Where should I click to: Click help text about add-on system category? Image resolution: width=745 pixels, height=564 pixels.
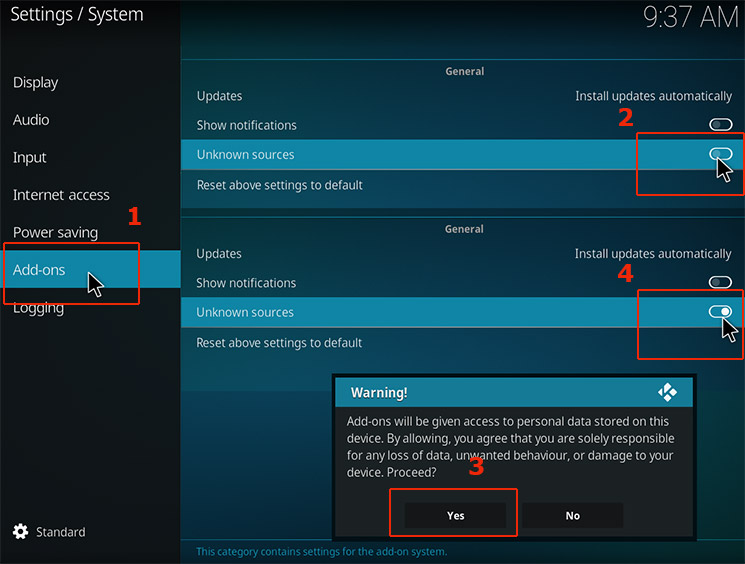coord(322,552)
